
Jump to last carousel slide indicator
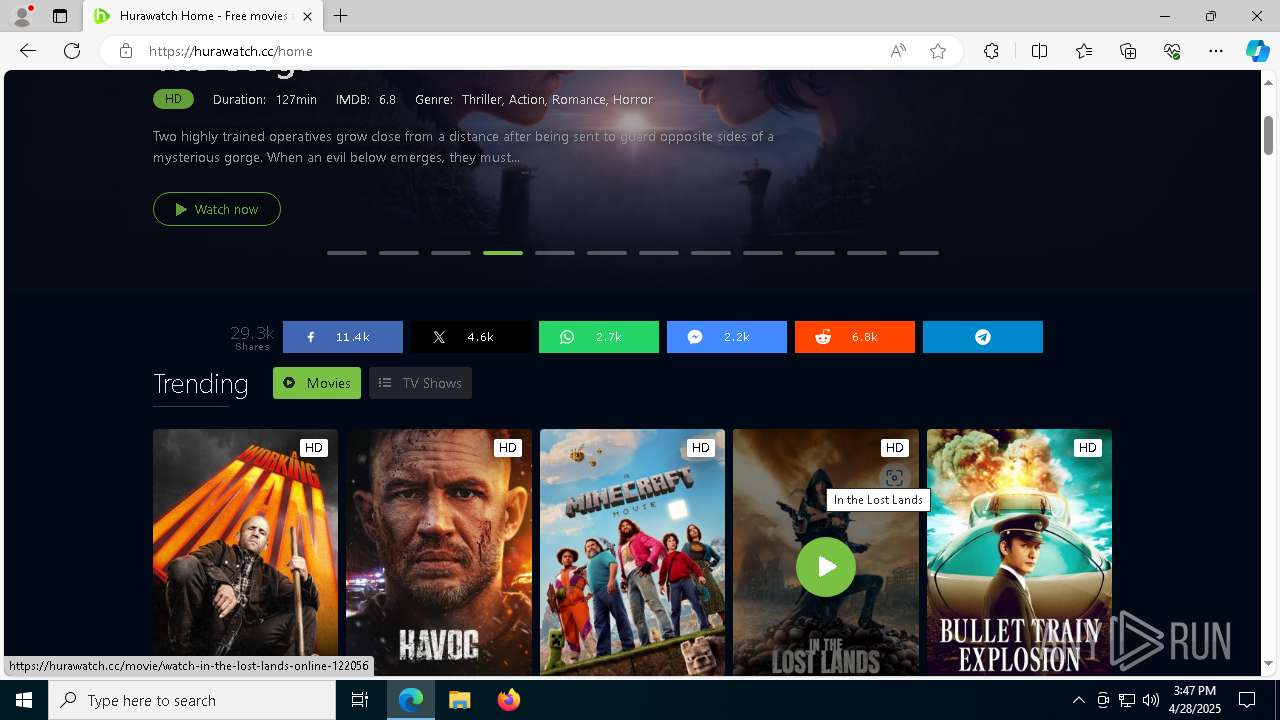coord(919,253)
